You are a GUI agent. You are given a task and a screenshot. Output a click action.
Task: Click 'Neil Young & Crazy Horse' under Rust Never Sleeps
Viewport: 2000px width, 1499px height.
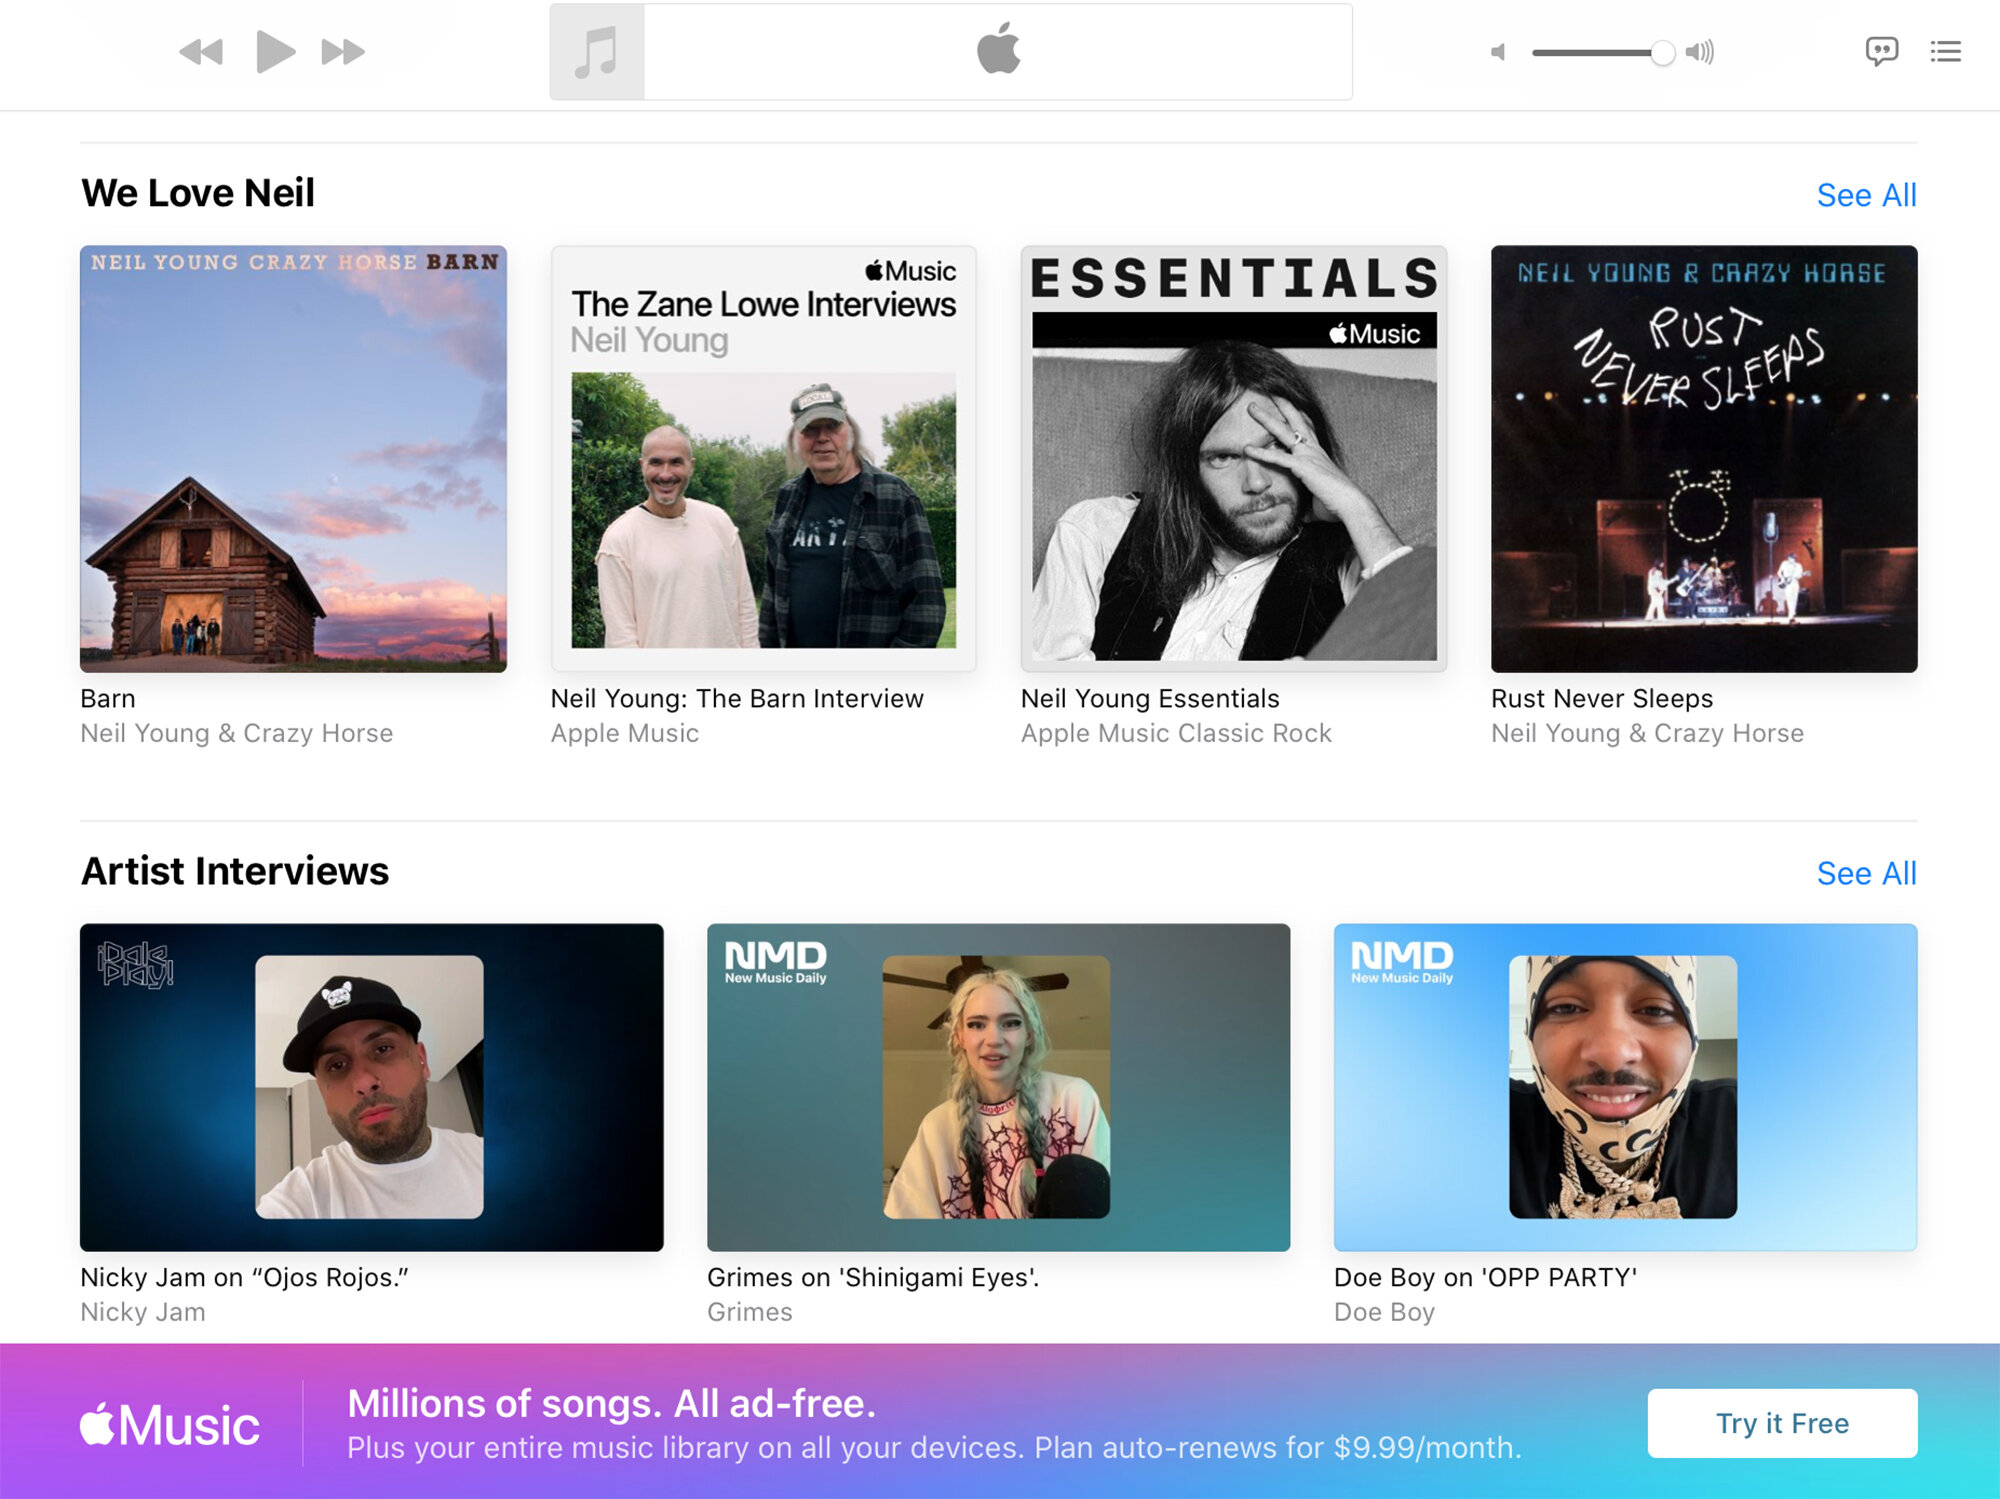click(x=1647, y=733)
